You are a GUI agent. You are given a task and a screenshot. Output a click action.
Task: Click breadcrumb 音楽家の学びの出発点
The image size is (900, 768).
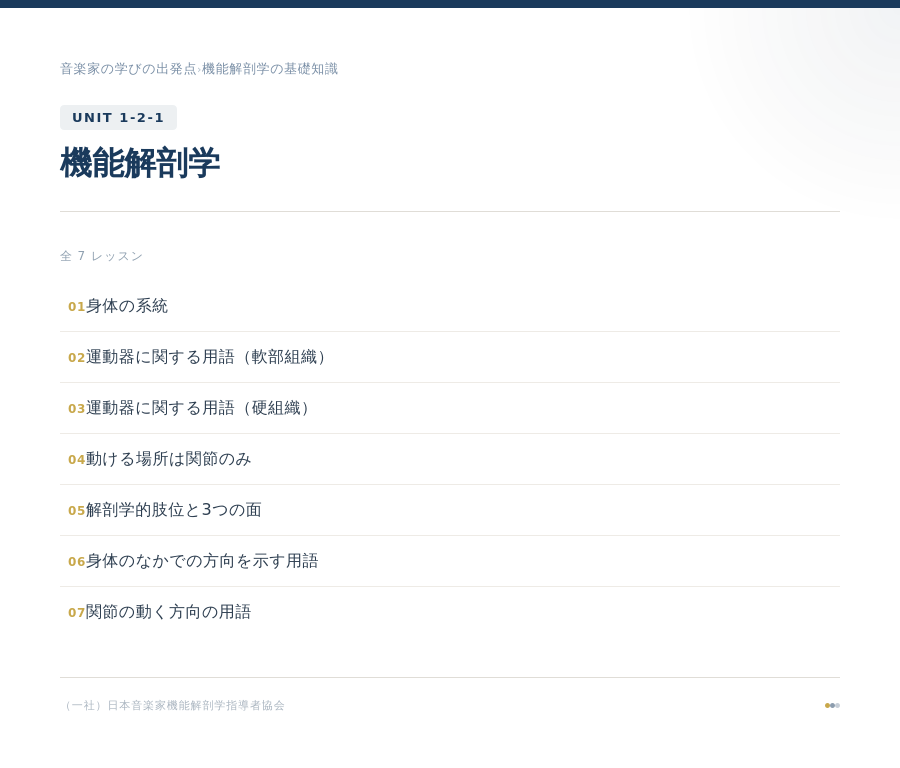click(x=128, y=69)
